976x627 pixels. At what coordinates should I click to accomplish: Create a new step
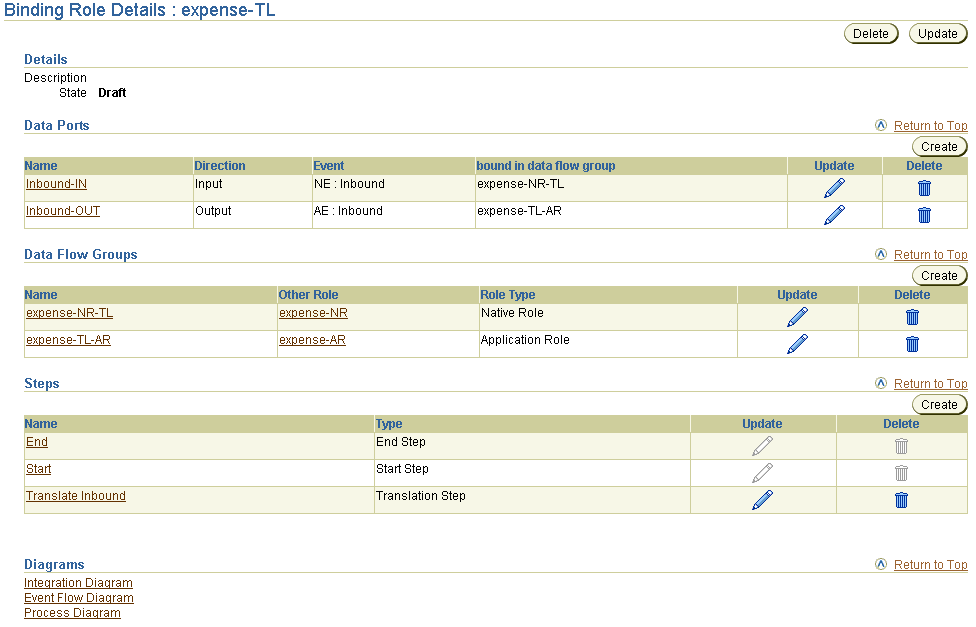[x=939, y=404]
